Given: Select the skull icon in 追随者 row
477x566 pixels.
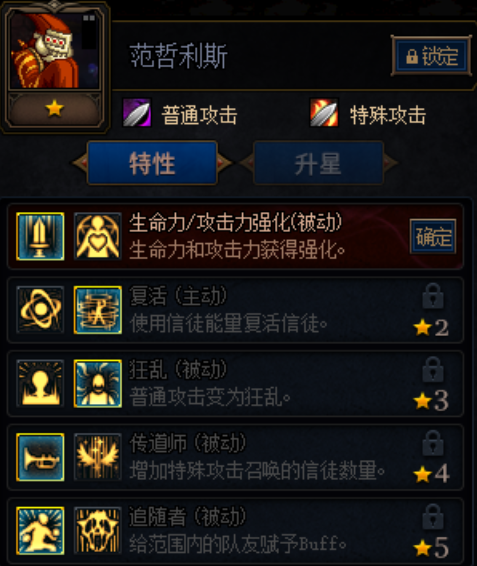Looking at the screenshot, I should tap(97, 530).
